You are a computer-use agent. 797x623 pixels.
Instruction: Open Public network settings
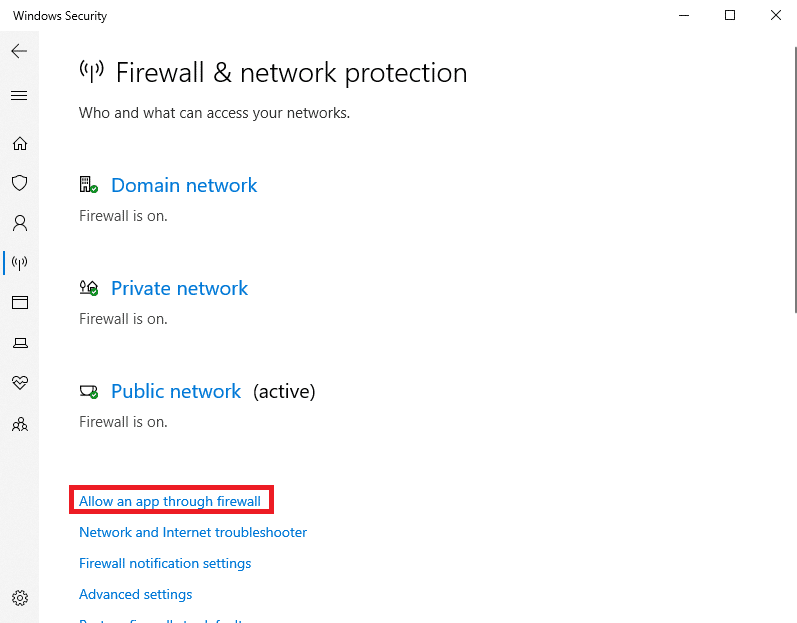(176, 391)
